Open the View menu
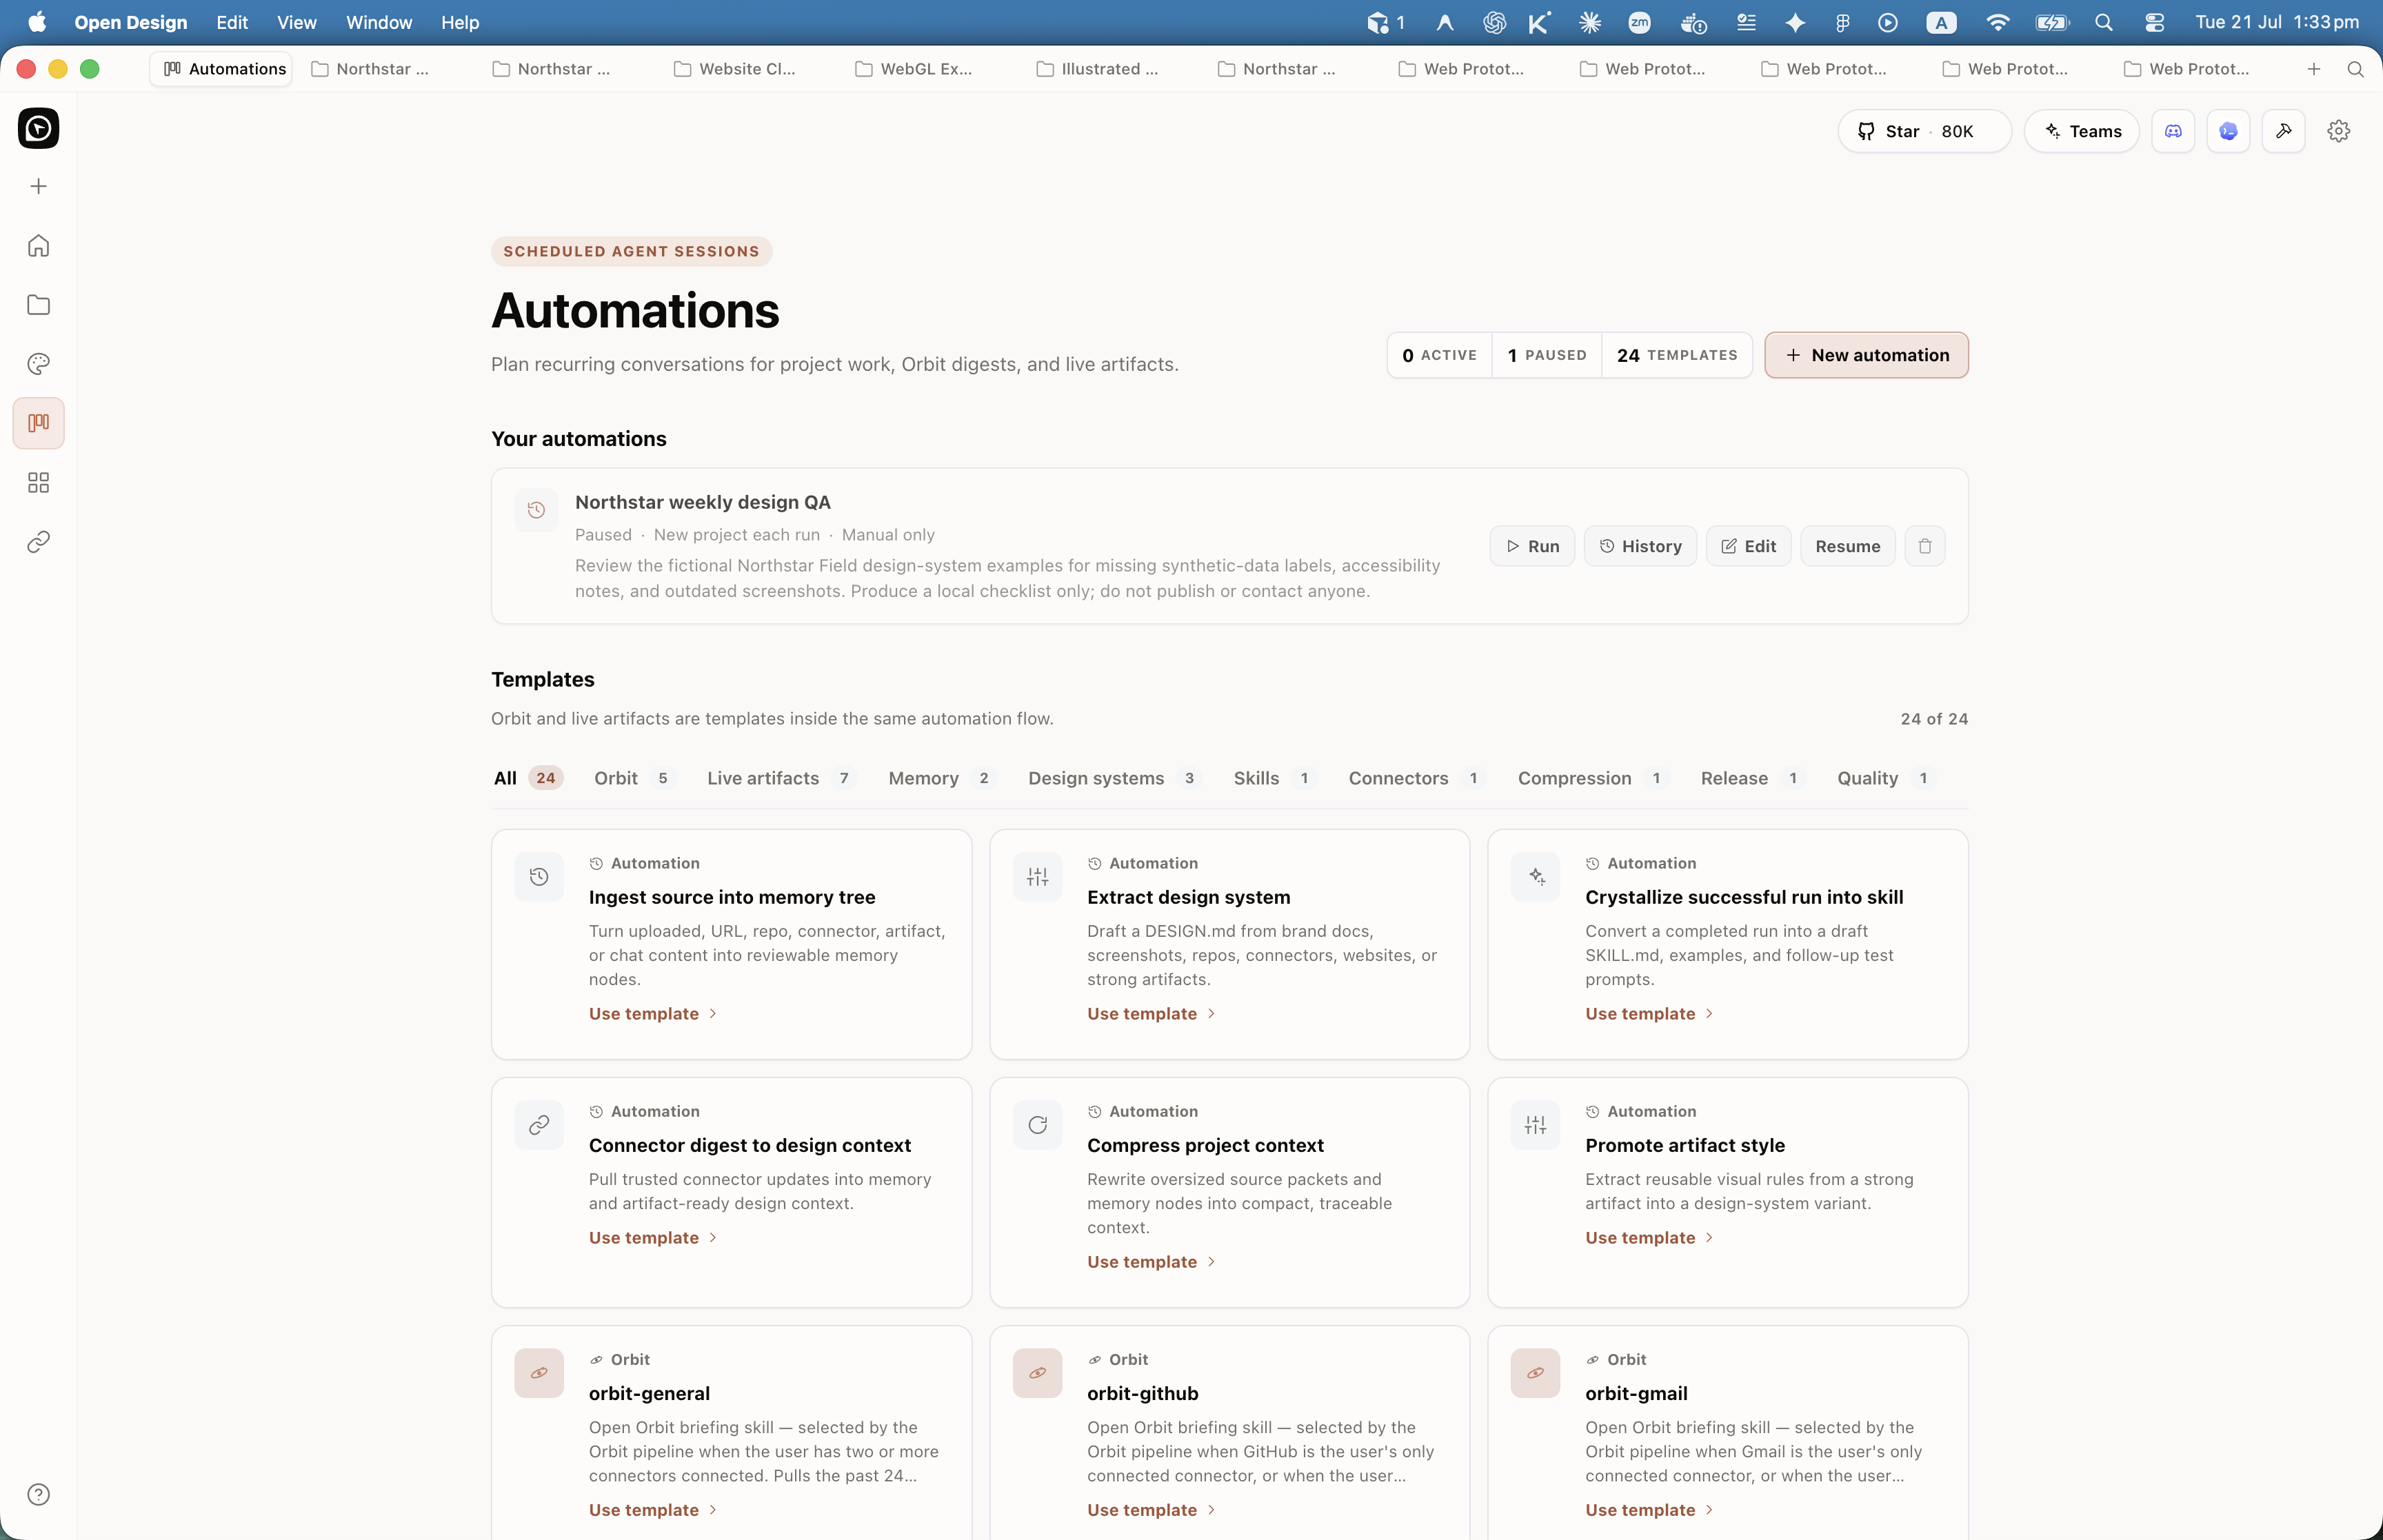The width and height of the screenshot is (2383, 1540). coord(296,22)
